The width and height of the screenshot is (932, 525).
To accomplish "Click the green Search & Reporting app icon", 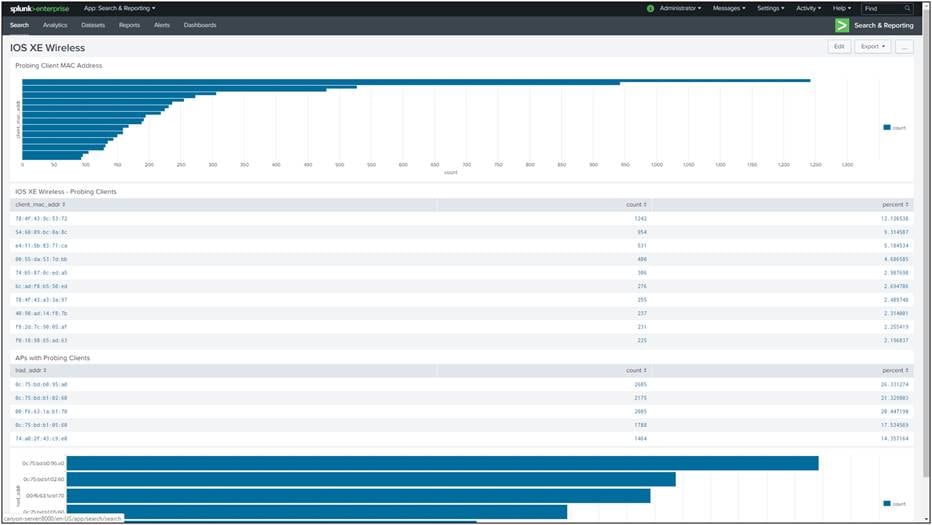I will 842,25.
